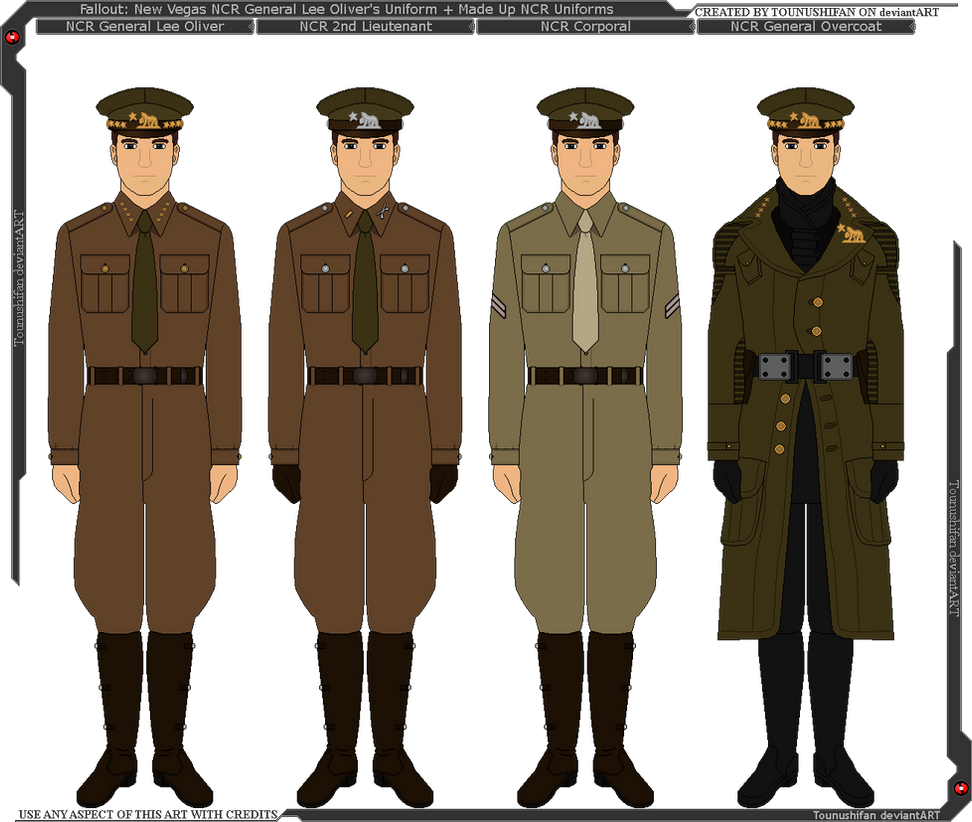972x822 pixels.
Task: Click the General Lee Oliver uniform figure
Action: (x=144, y=447)
